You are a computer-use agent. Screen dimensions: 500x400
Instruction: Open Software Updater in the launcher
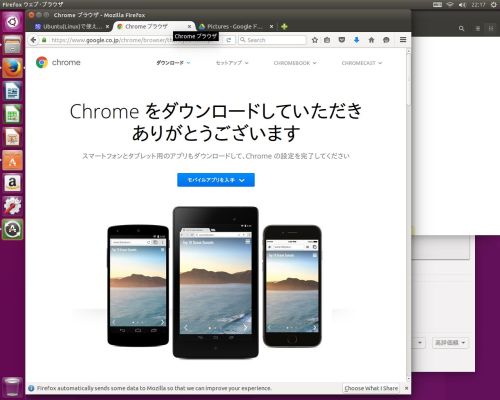(12, 229)
